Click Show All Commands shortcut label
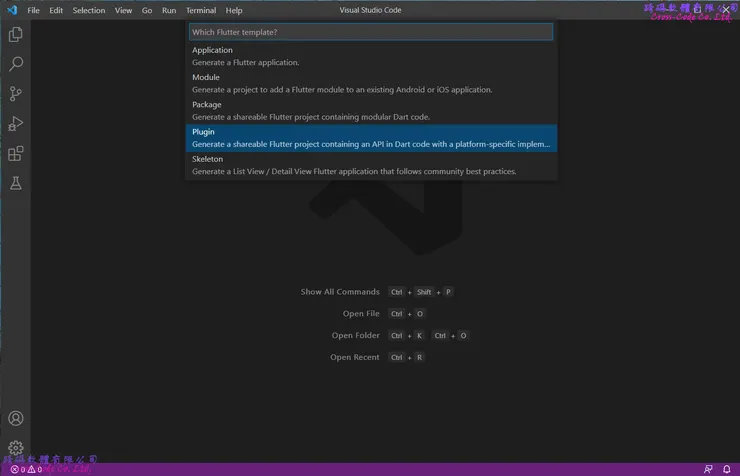 click(x=340, y=292)
